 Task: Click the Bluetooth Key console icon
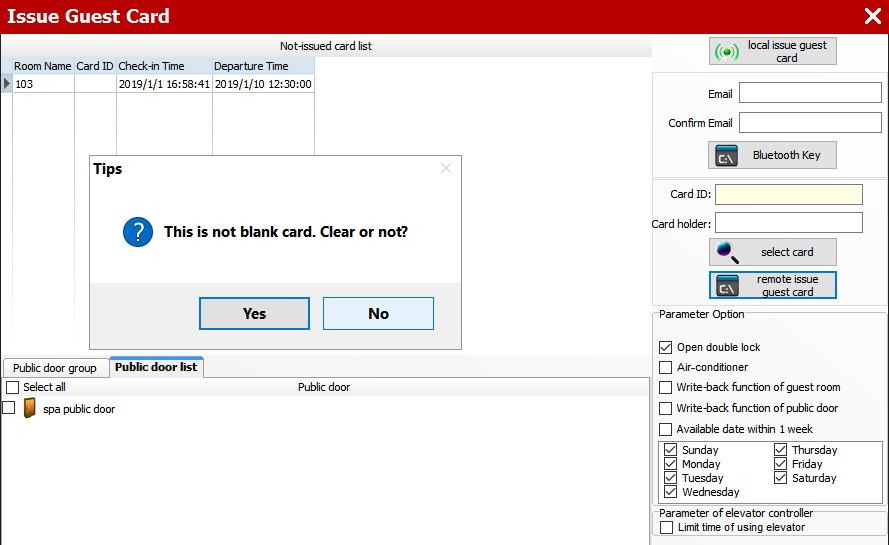click(727, 156)
